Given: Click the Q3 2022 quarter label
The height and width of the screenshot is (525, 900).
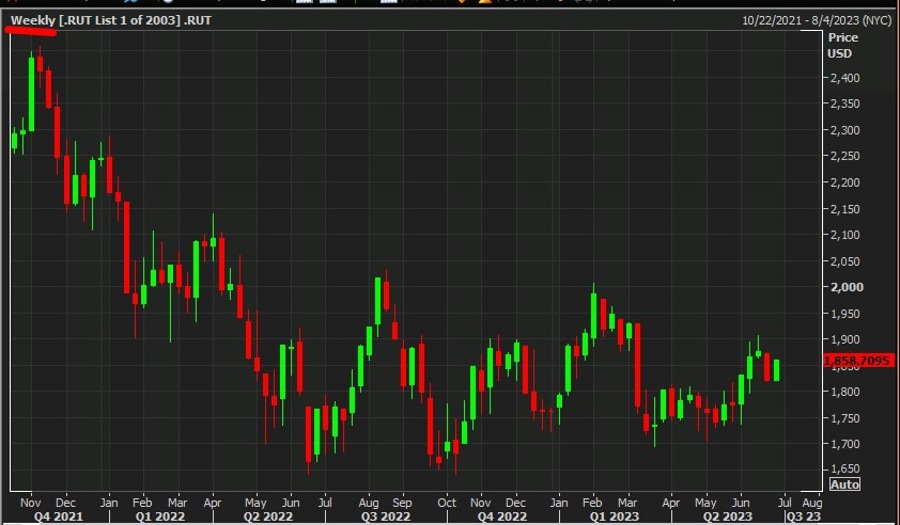Looking at the screenshot, I should click(x=385, y=517).
